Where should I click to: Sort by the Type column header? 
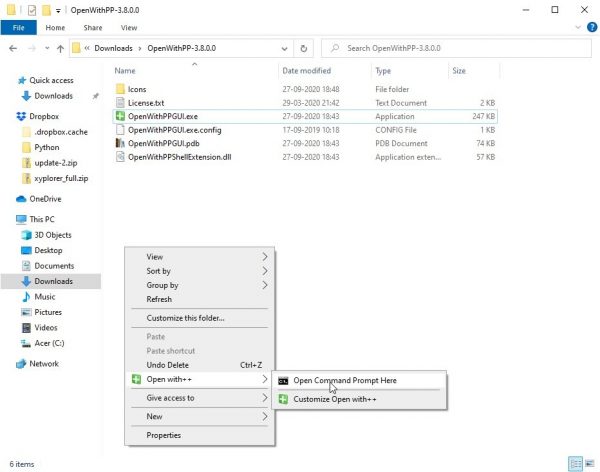[x=409, y=71]
